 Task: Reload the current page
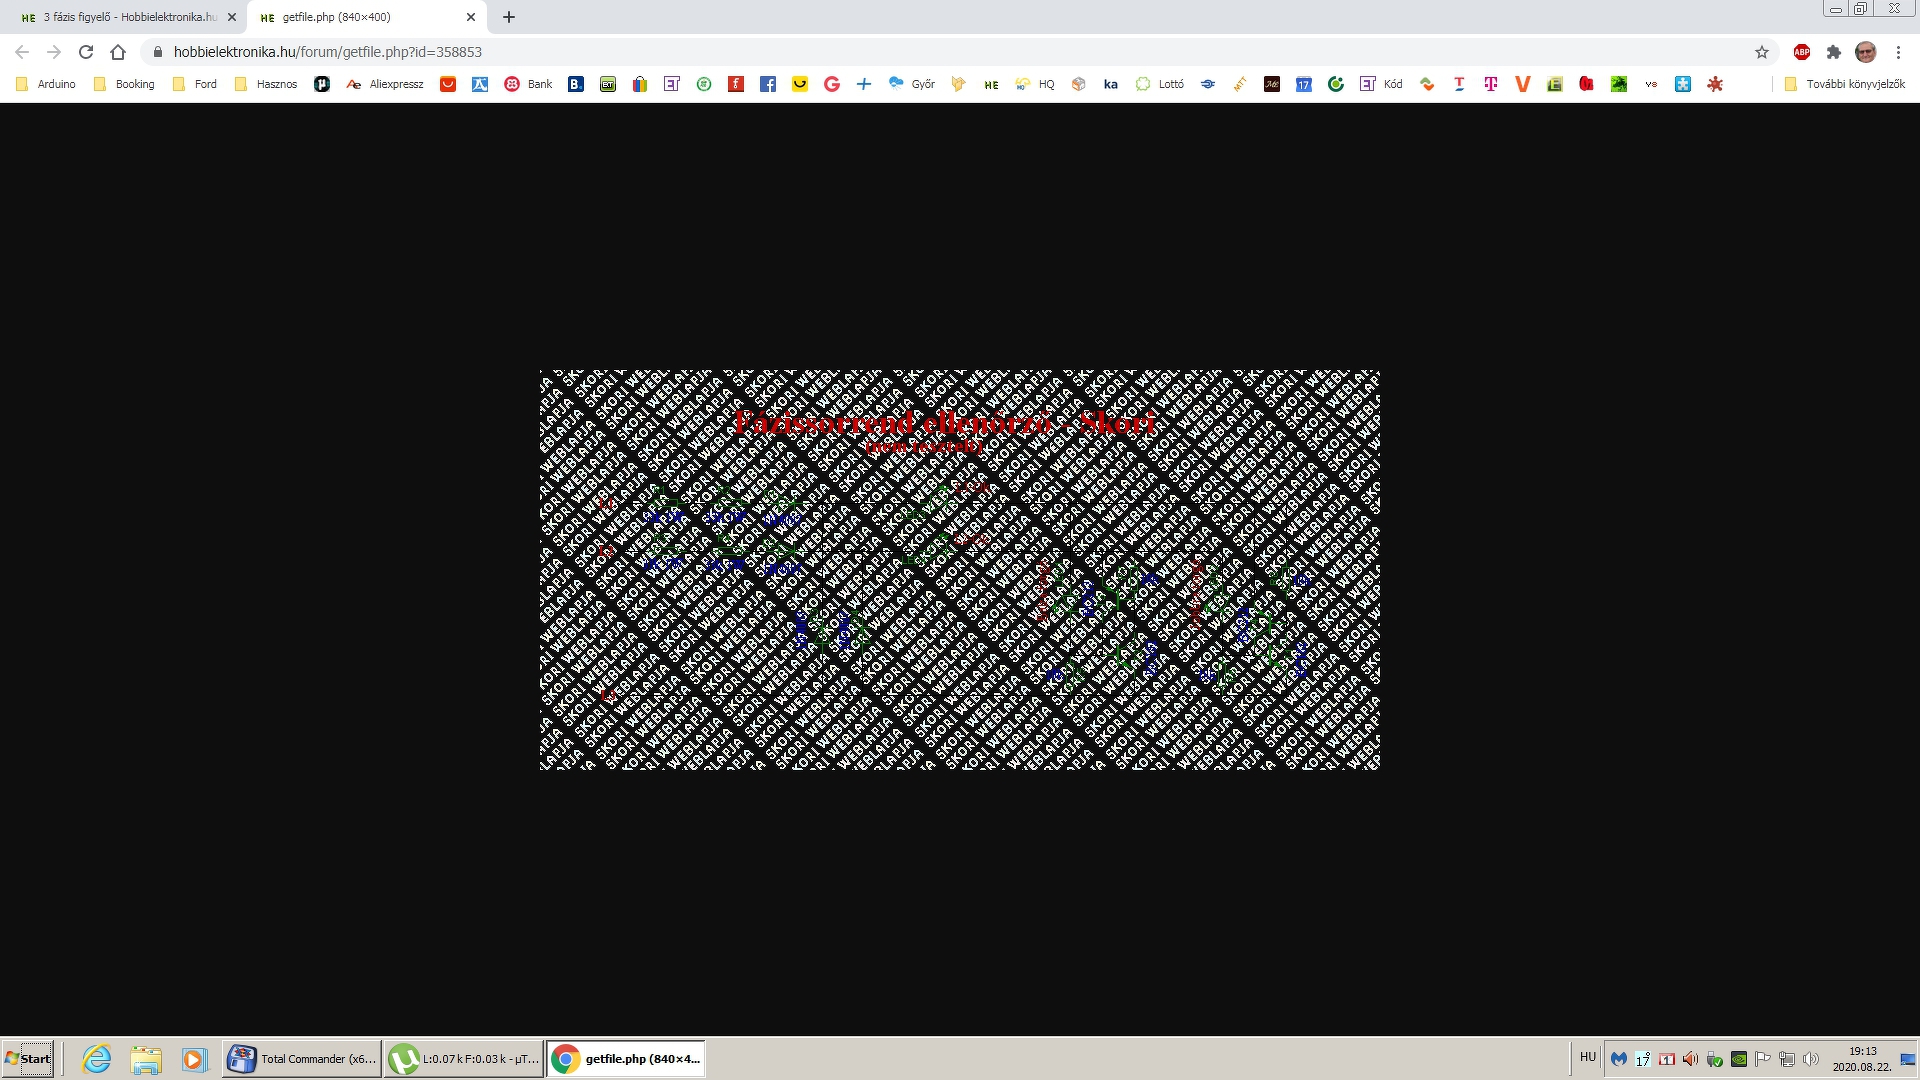(x=86, y=52)
